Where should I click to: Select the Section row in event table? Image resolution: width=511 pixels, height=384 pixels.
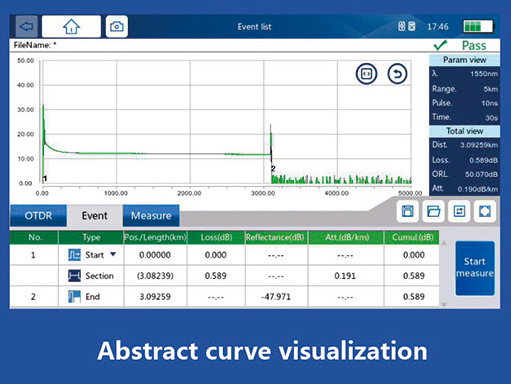click(x=224, y=276)
